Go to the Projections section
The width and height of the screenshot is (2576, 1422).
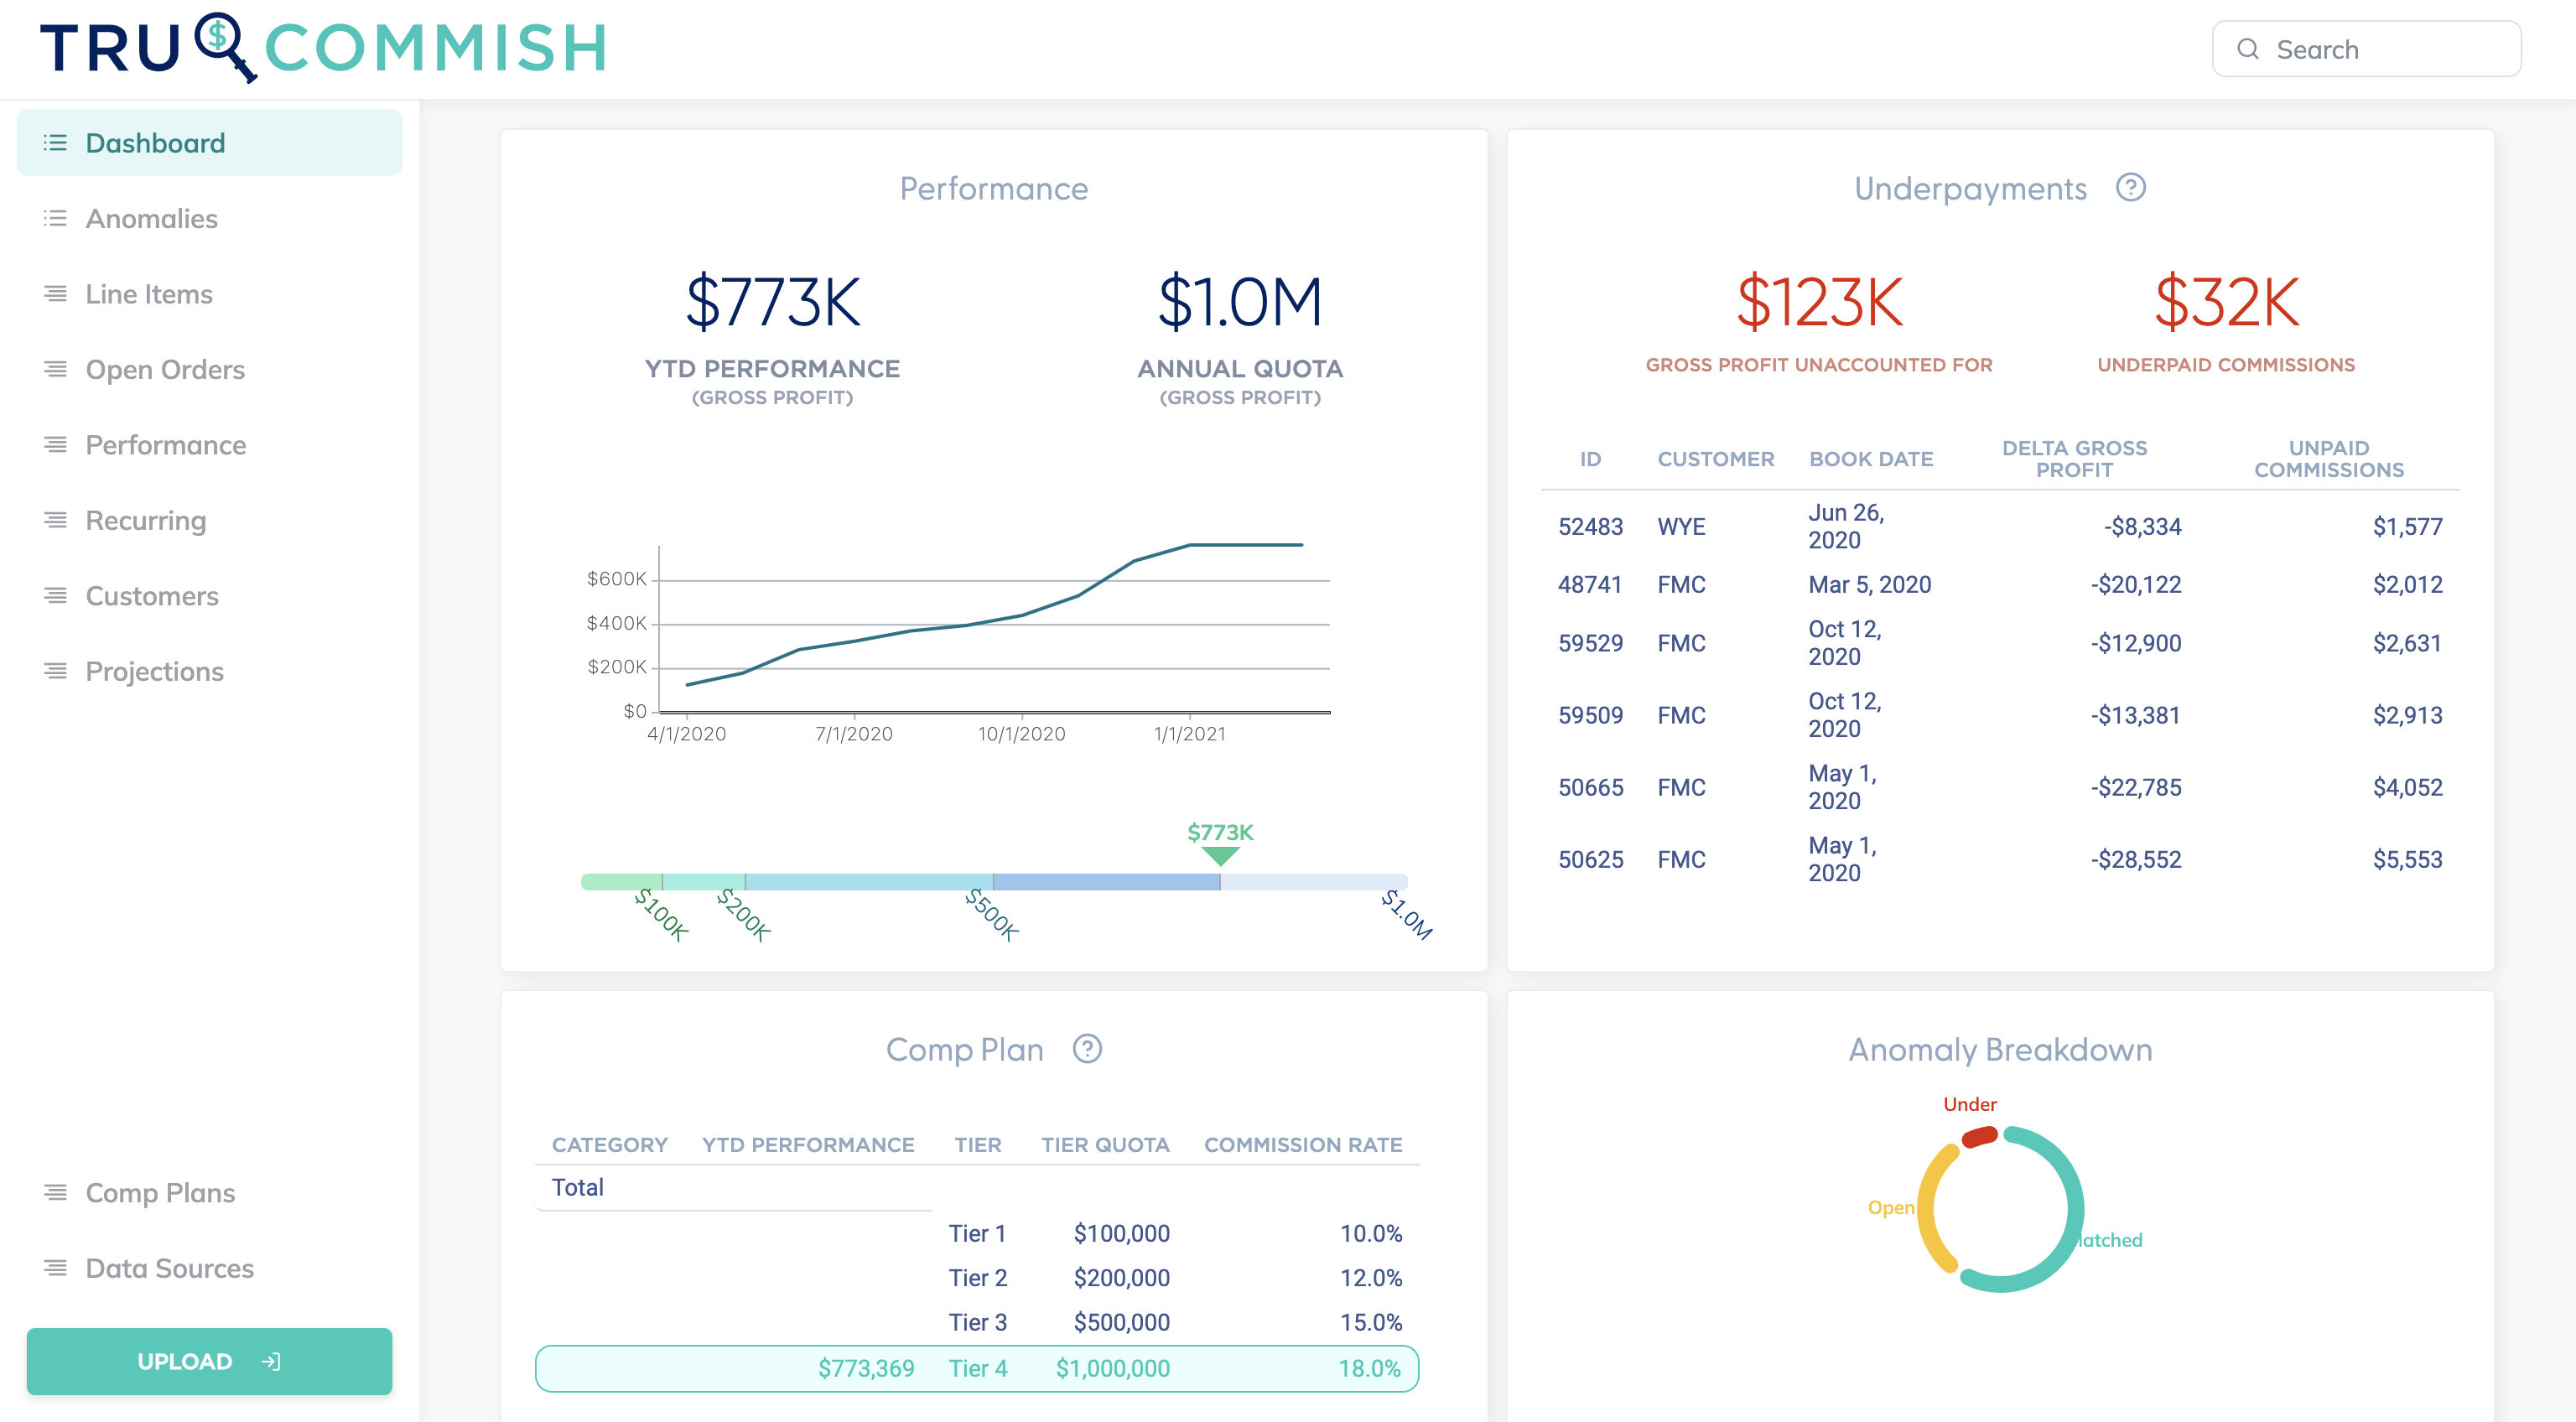pyautogui.click(x=154, y=671)
